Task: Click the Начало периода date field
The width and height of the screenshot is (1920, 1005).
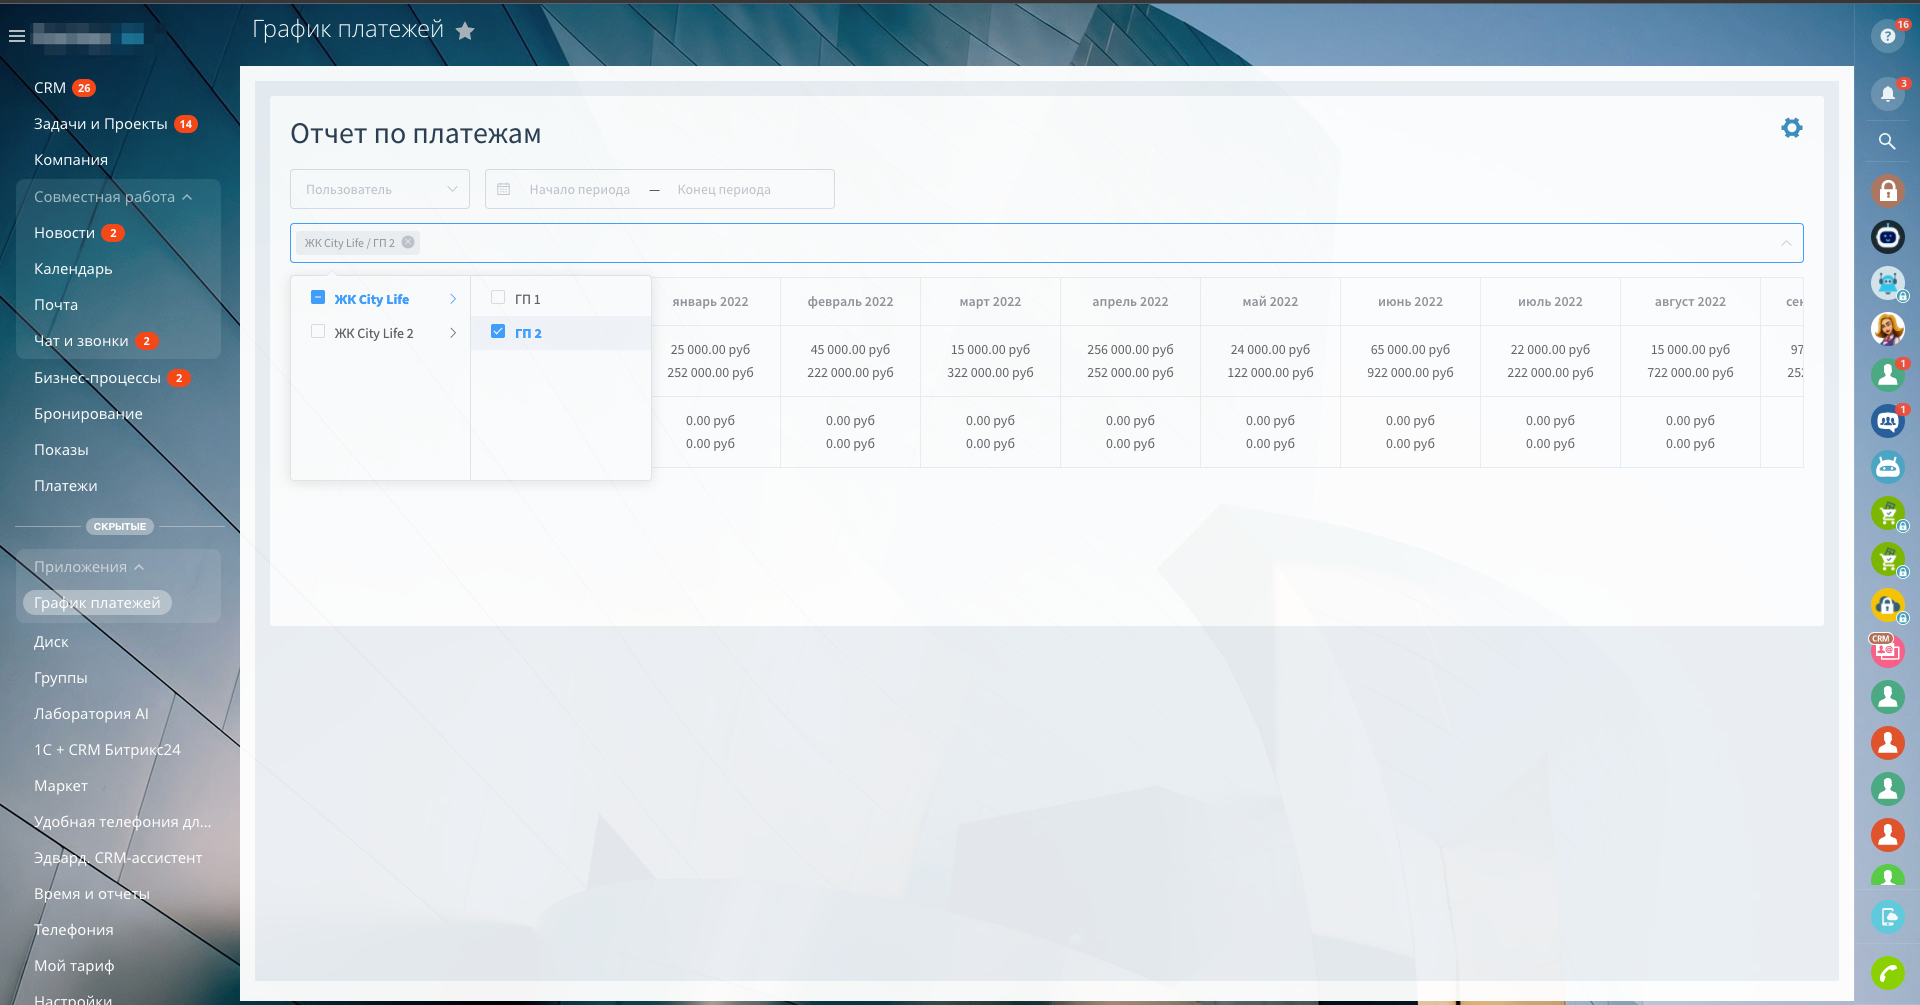Action: click(x=579, y=190)
